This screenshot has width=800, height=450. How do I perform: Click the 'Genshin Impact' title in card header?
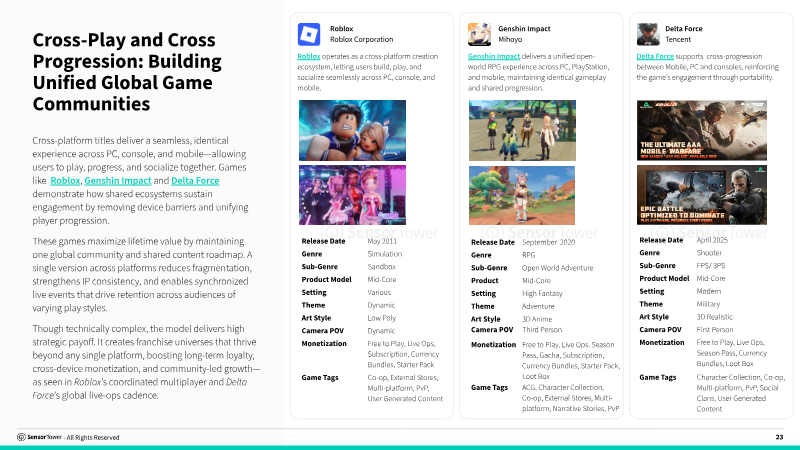pyautogui.click(x=524, y=29)
